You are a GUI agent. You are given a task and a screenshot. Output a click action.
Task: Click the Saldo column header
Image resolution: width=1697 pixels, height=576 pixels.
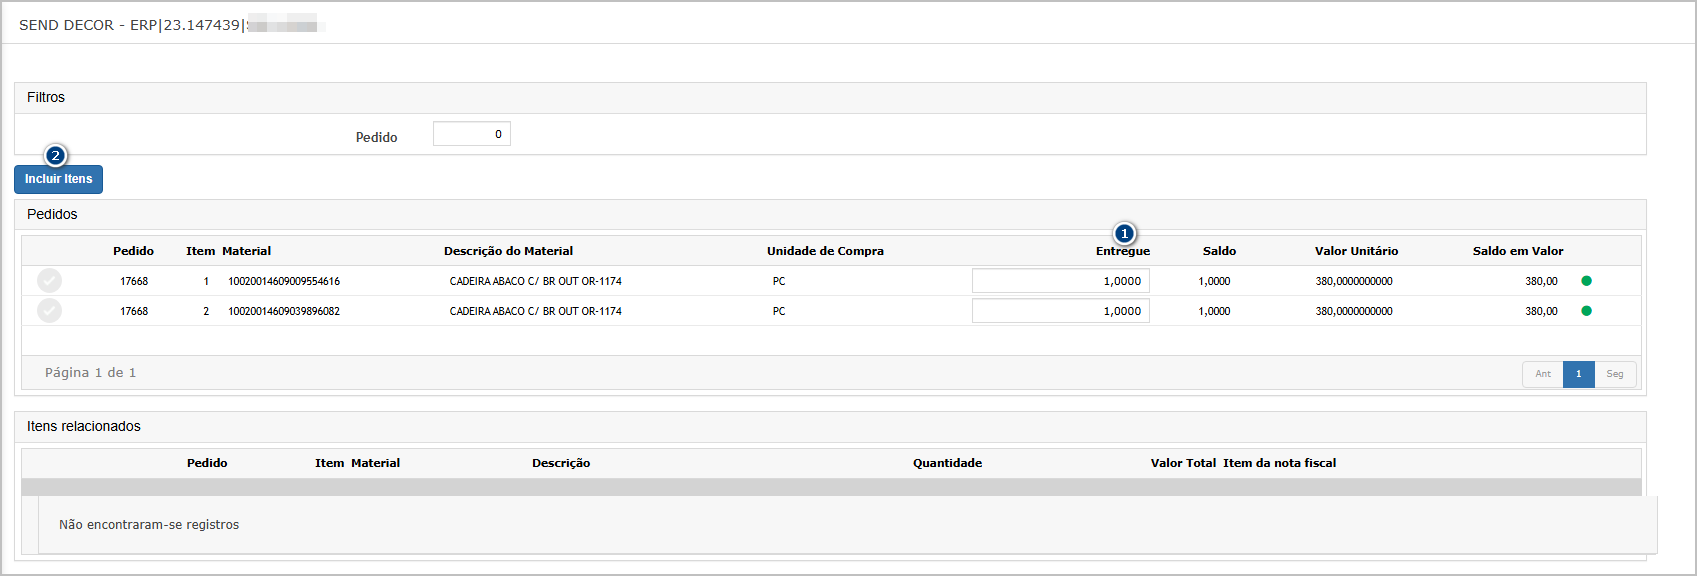(1219, 251)
